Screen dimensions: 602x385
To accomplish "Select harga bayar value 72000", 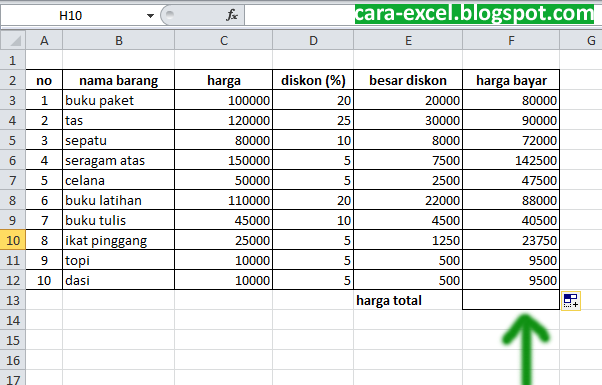I will pos(511,140).
